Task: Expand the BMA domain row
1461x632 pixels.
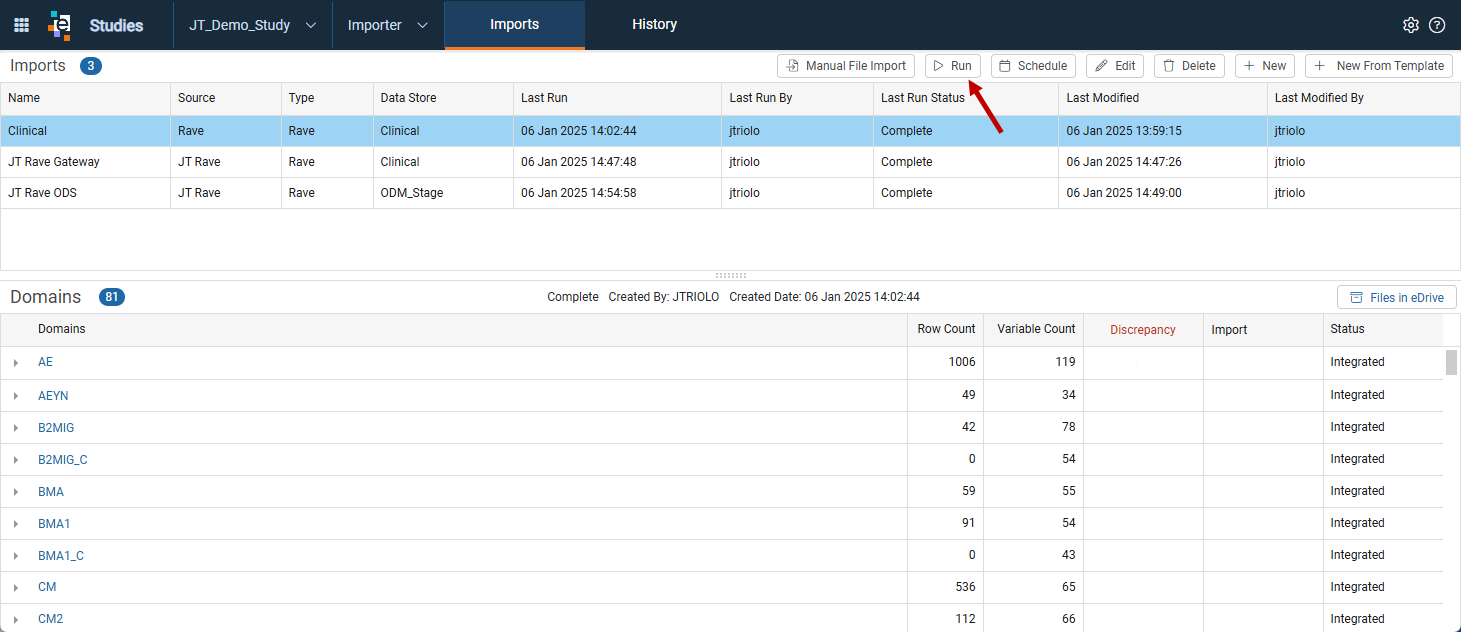Action: click(x=16, y=492)
